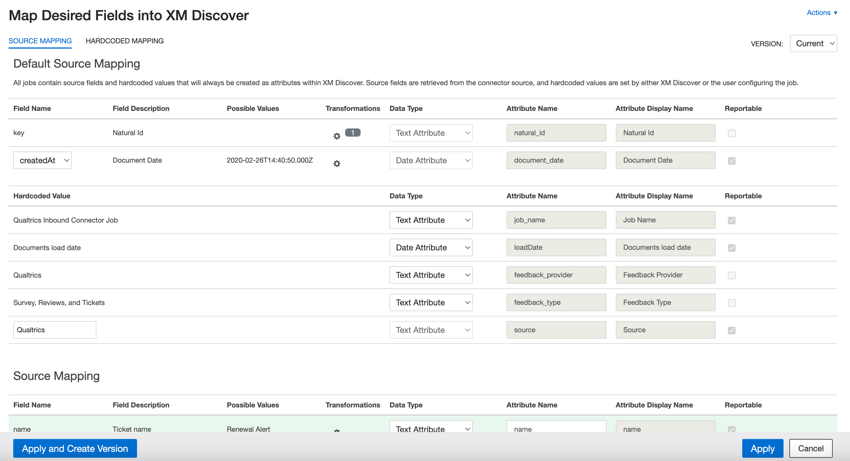
Task: Open transformations gear for key field
Action: coord(337,136)
